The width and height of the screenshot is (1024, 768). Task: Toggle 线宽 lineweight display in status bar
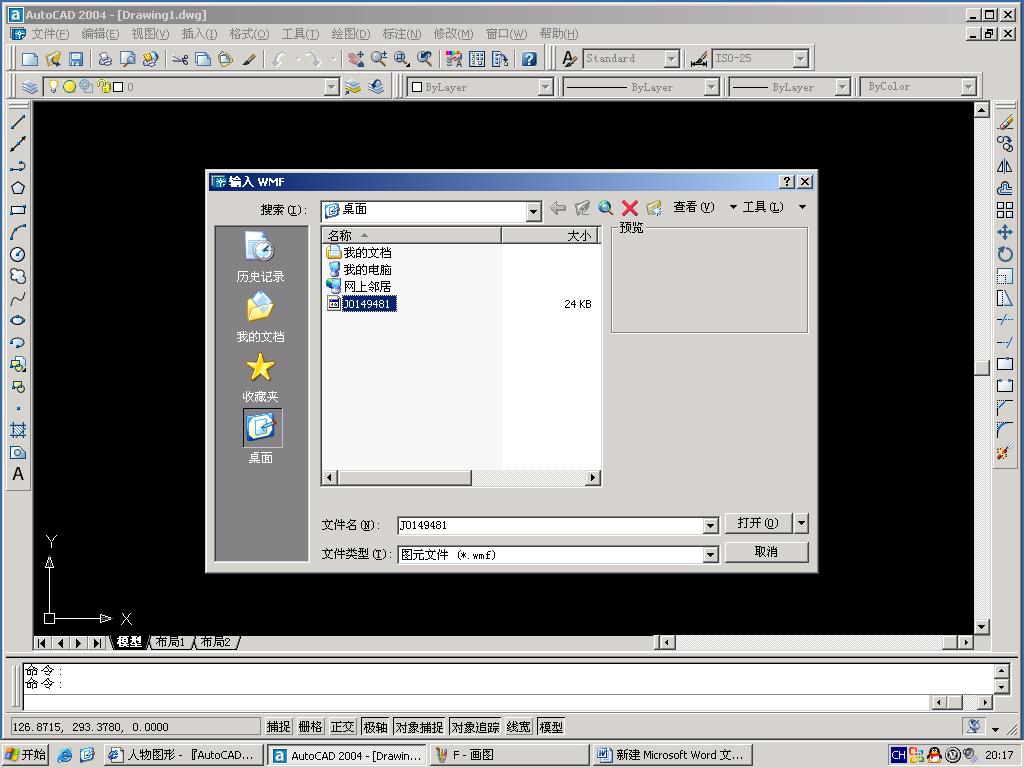point(519,726)
